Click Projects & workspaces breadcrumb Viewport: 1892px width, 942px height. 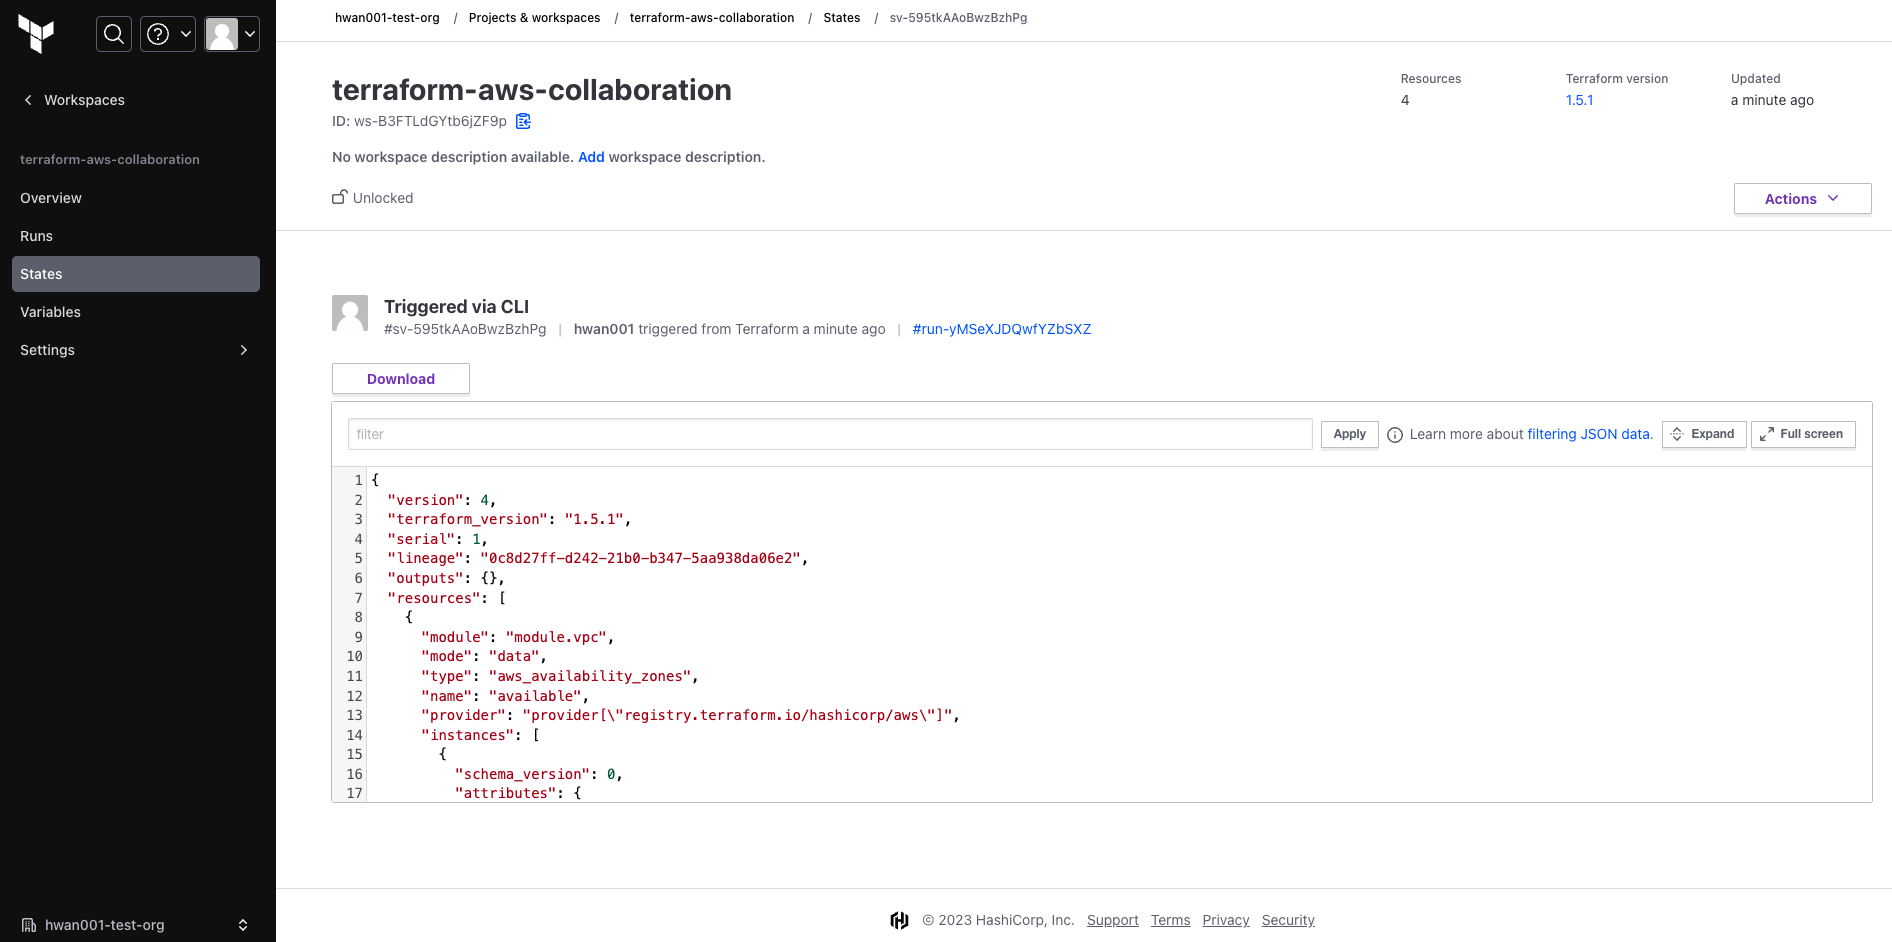534,18
